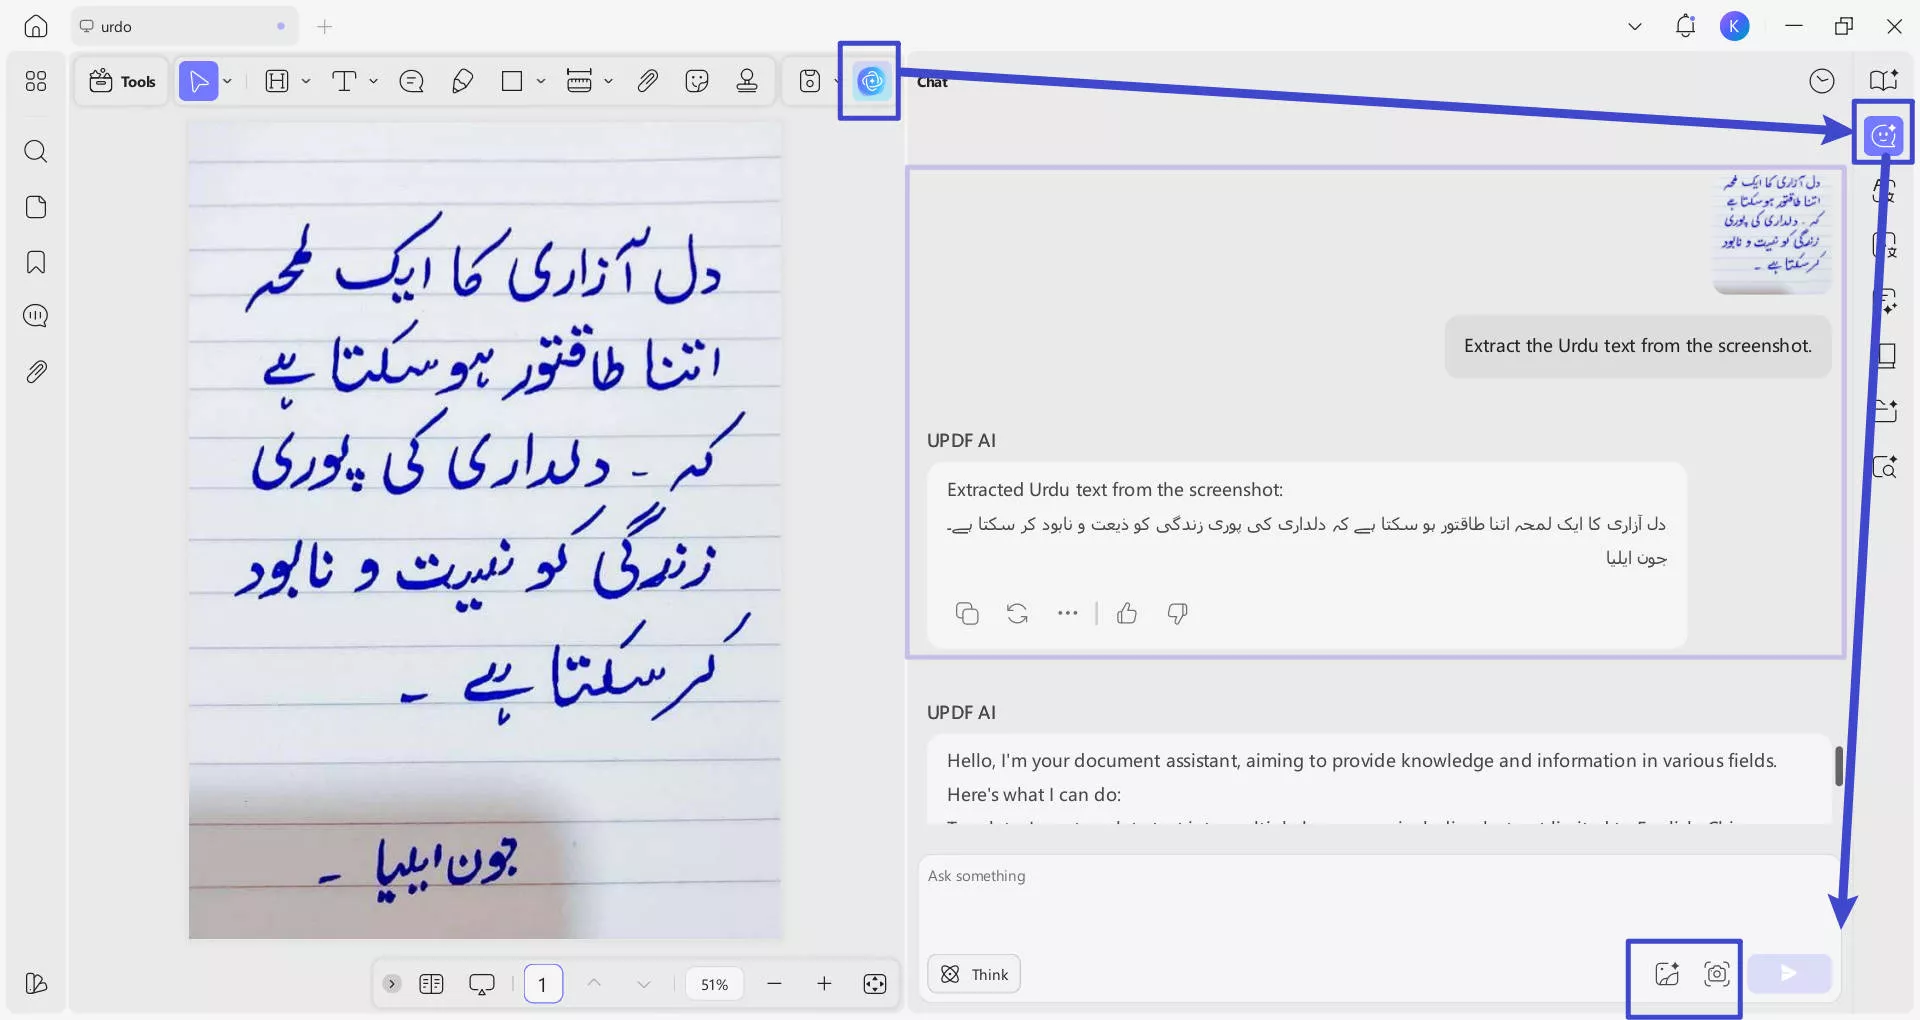Send the chat message
This screenshot has height=1020, width=1920.
point(1789,972)
